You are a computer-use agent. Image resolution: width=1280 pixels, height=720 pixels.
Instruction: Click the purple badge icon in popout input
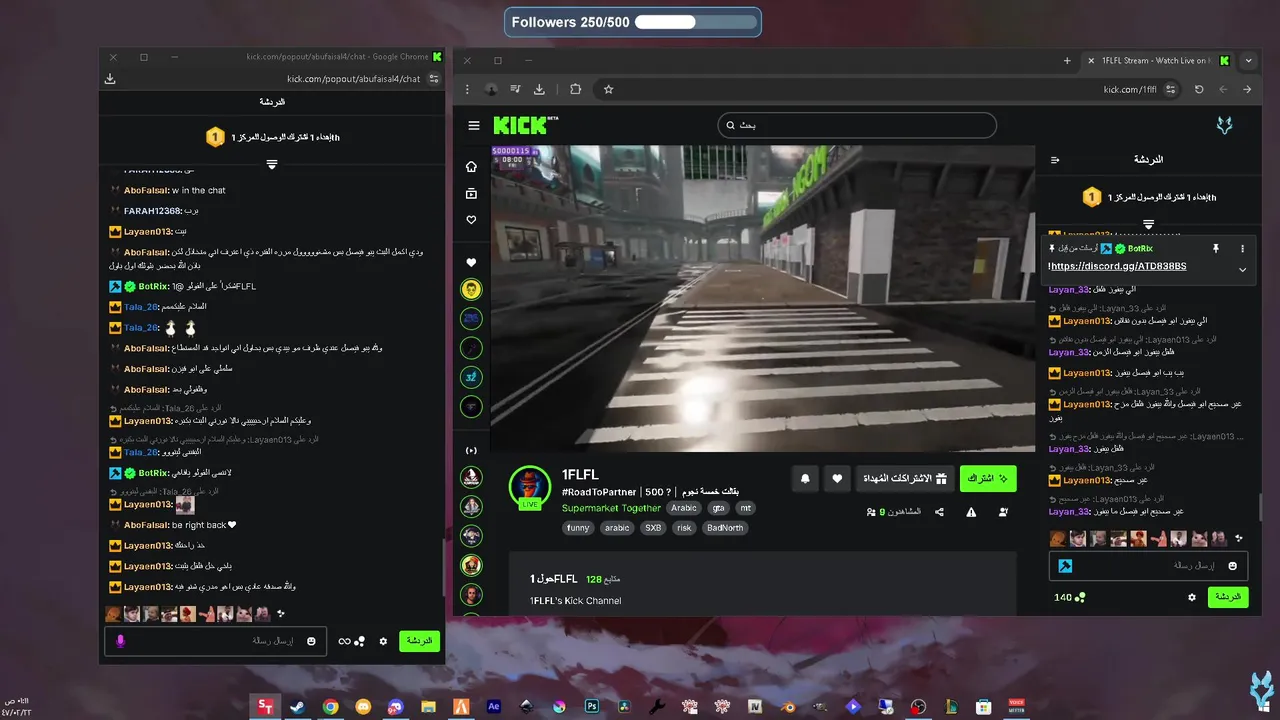(x=120, y=641)
